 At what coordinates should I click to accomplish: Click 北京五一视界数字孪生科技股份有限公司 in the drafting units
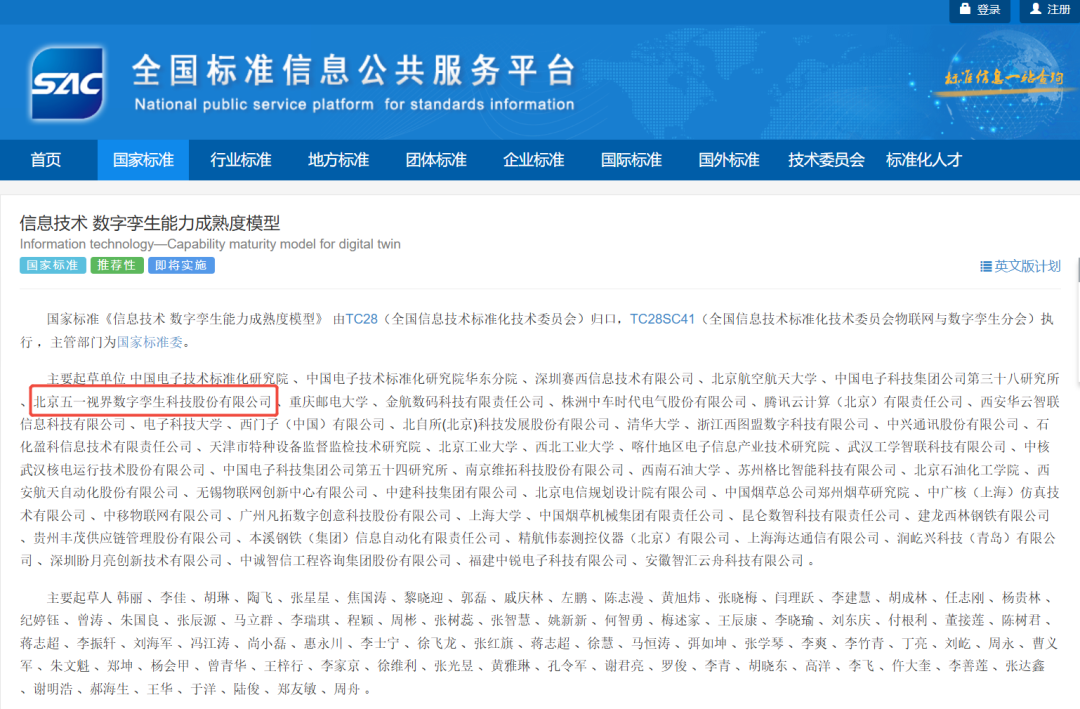click(x=153, y=401)
